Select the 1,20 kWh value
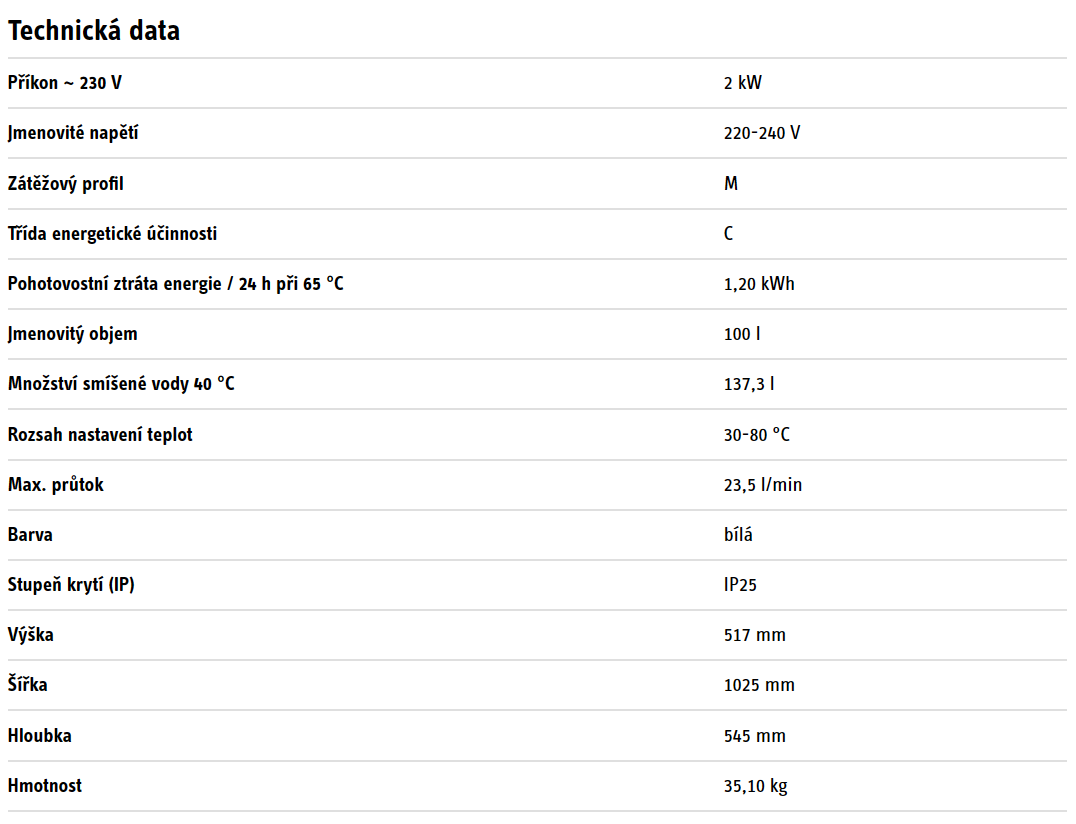The width and height of the screenshot is (1076, 824). click(x=759, y=284)
